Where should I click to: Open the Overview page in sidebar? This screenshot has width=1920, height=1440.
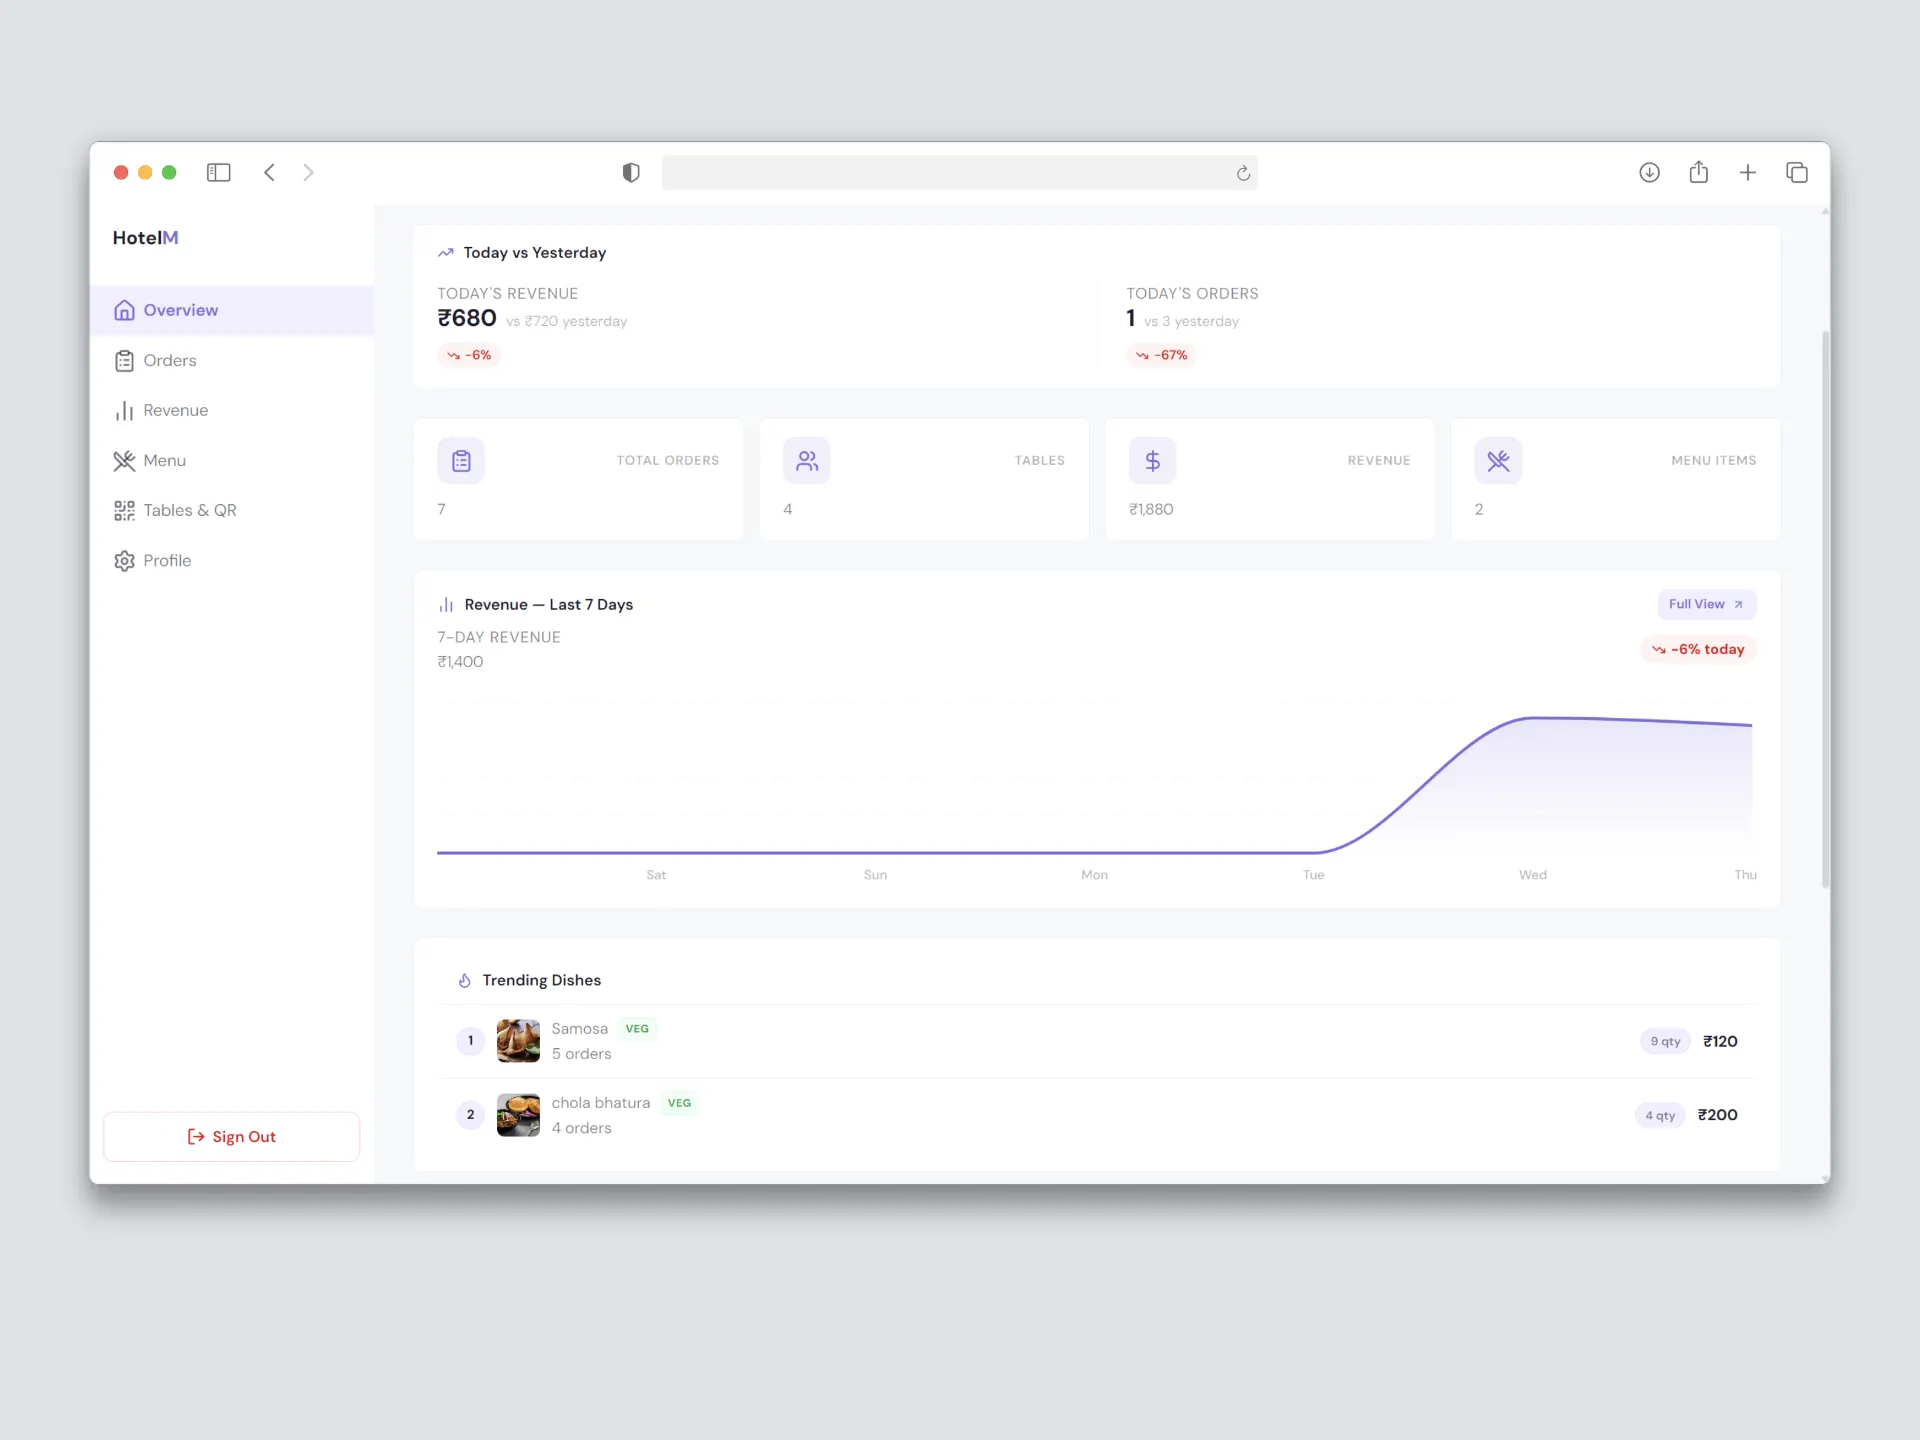pyautogui.click(x=232, y=310)
